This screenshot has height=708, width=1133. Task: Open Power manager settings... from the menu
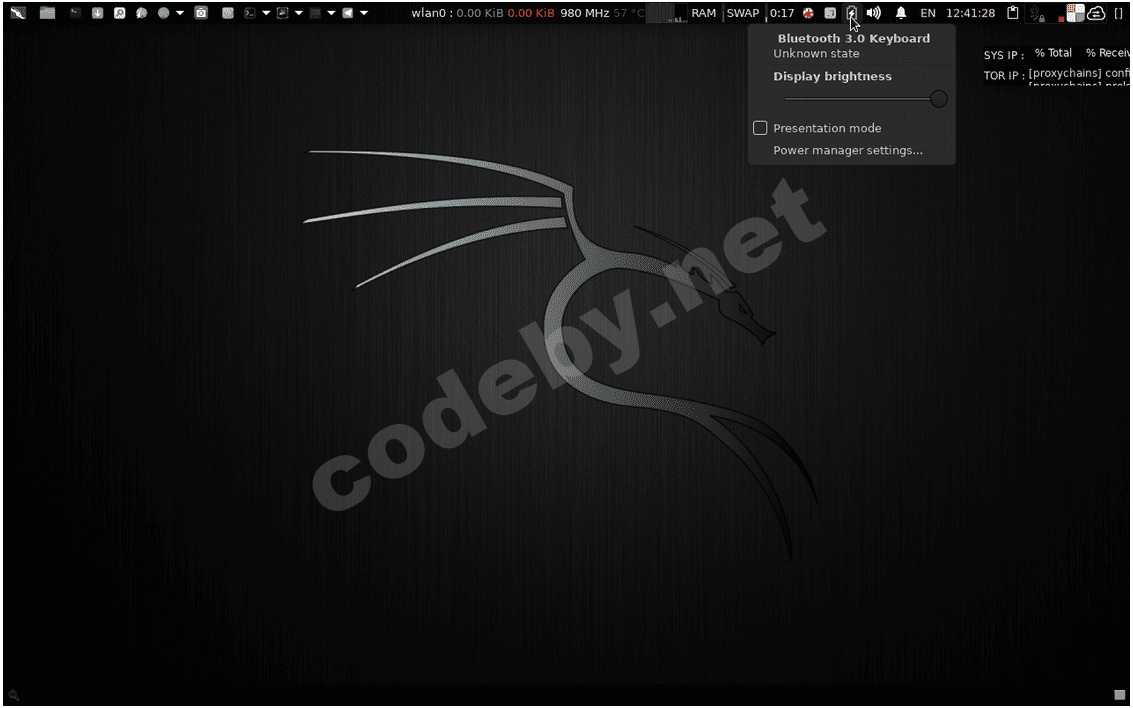pyautogui.click(x=848, y=150)
